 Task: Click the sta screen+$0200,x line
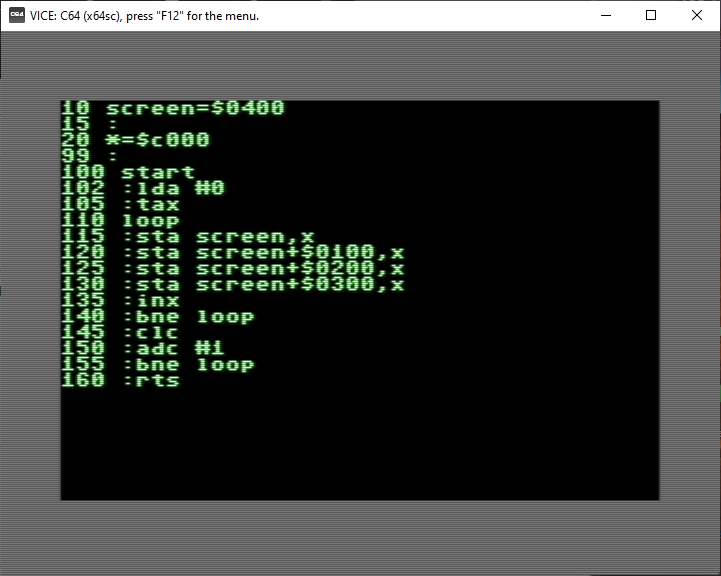tap(263, 268)
